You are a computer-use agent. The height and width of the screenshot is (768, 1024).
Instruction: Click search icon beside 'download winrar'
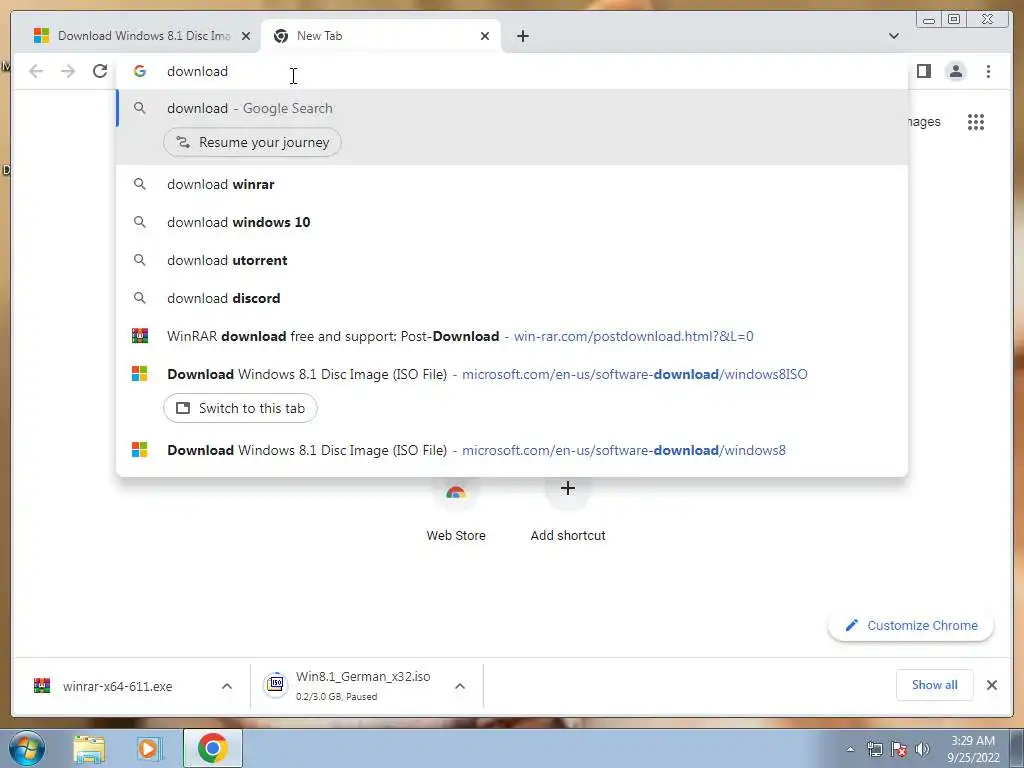[140, 184]
